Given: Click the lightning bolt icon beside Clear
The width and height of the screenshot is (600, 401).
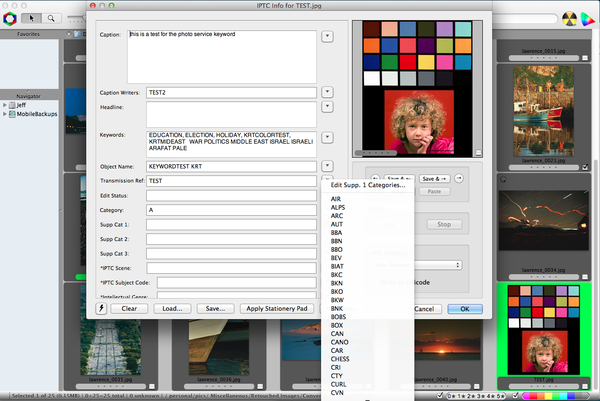Looking at the screenshot, I should pos(101,309).
